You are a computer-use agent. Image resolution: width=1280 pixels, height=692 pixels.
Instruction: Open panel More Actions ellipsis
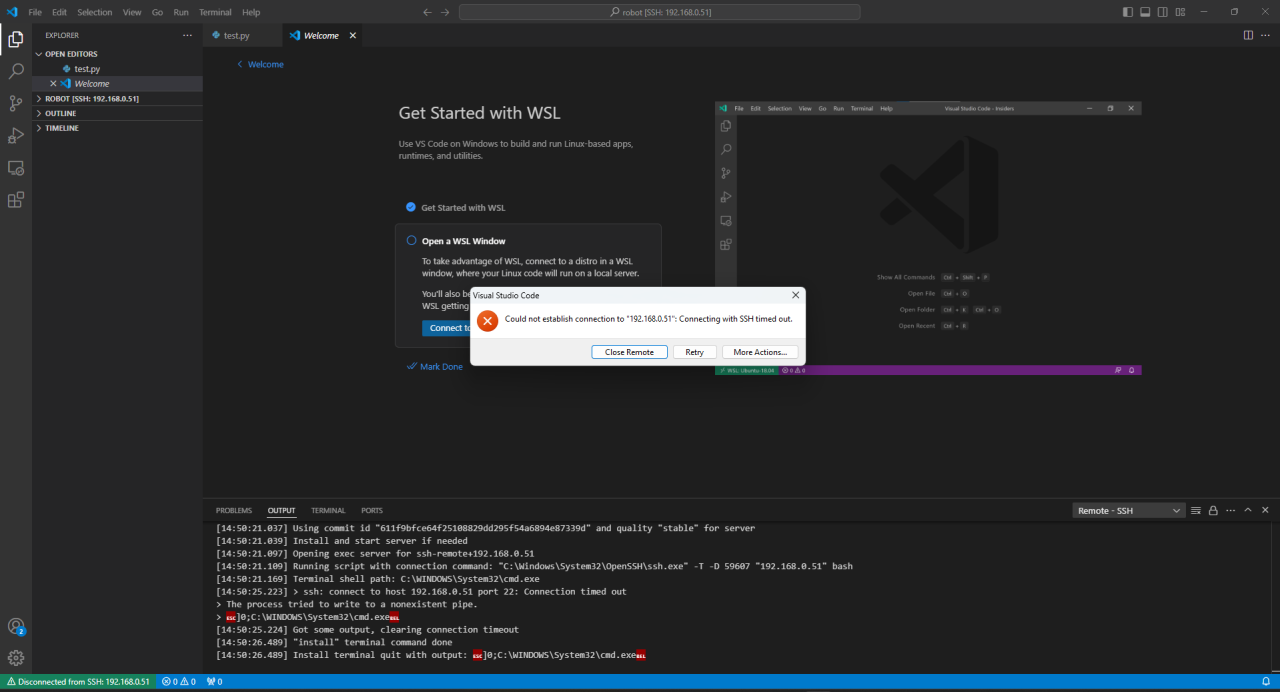1230,510
